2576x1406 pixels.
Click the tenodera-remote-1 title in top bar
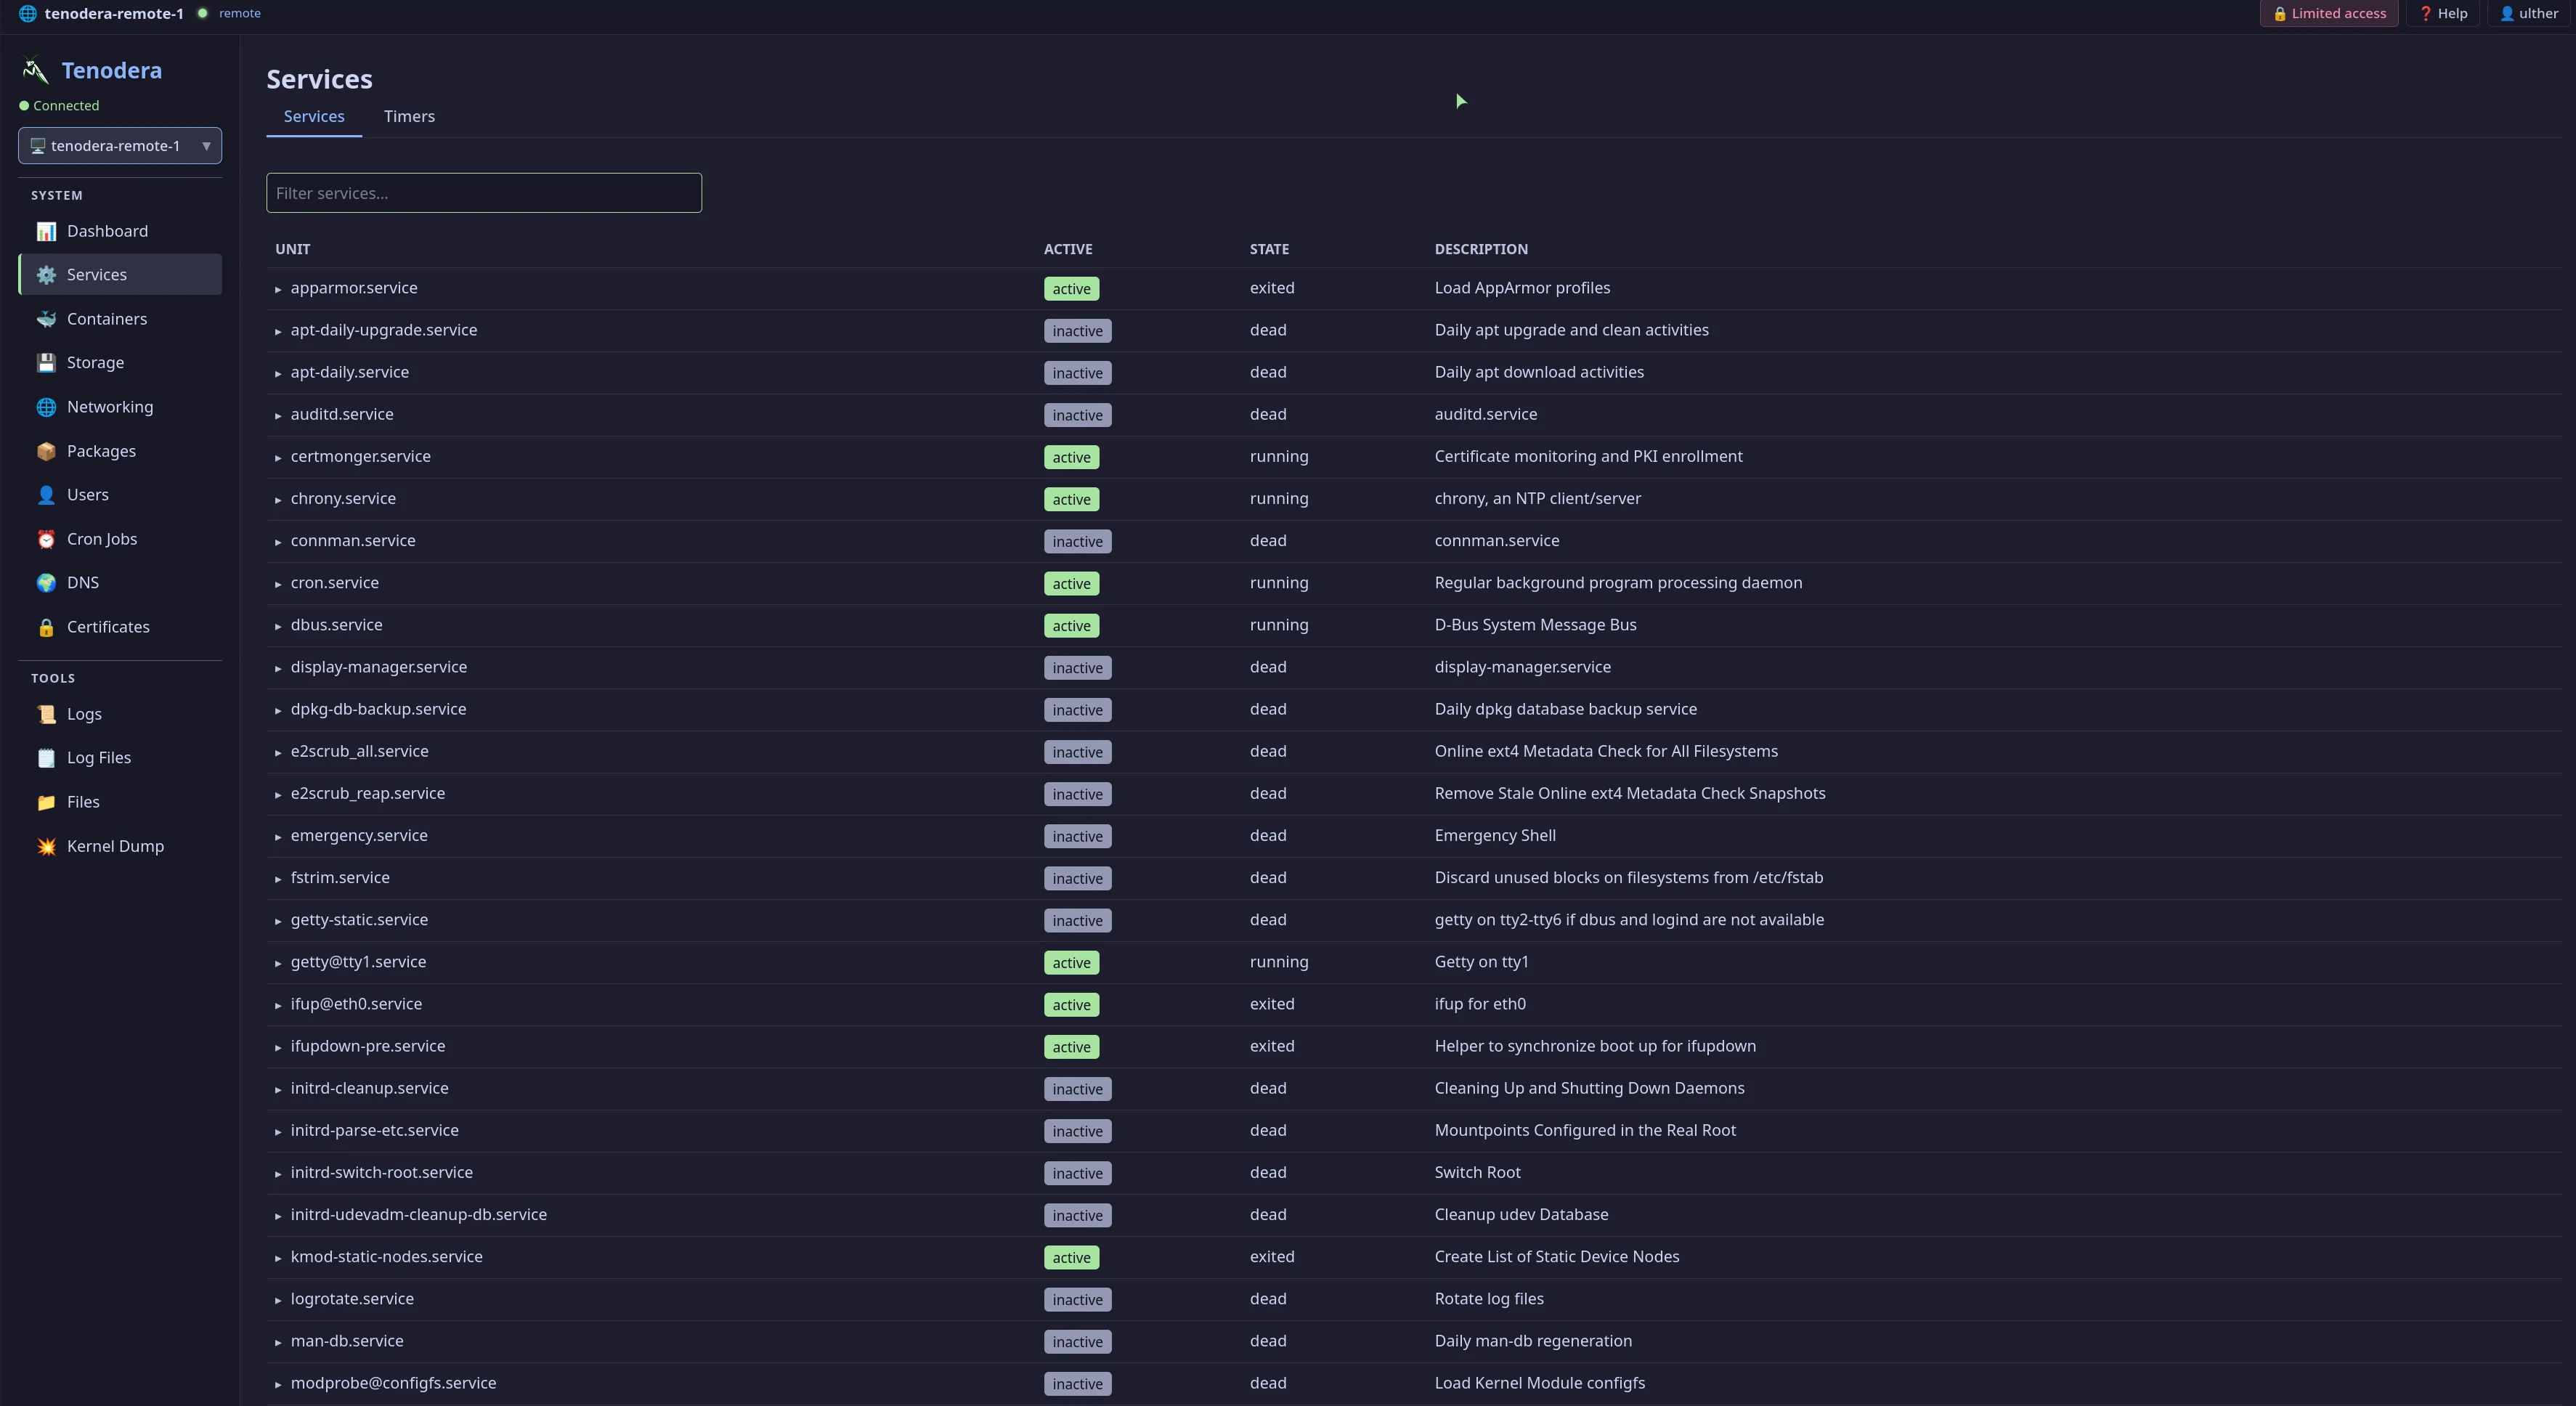[114, 13]
